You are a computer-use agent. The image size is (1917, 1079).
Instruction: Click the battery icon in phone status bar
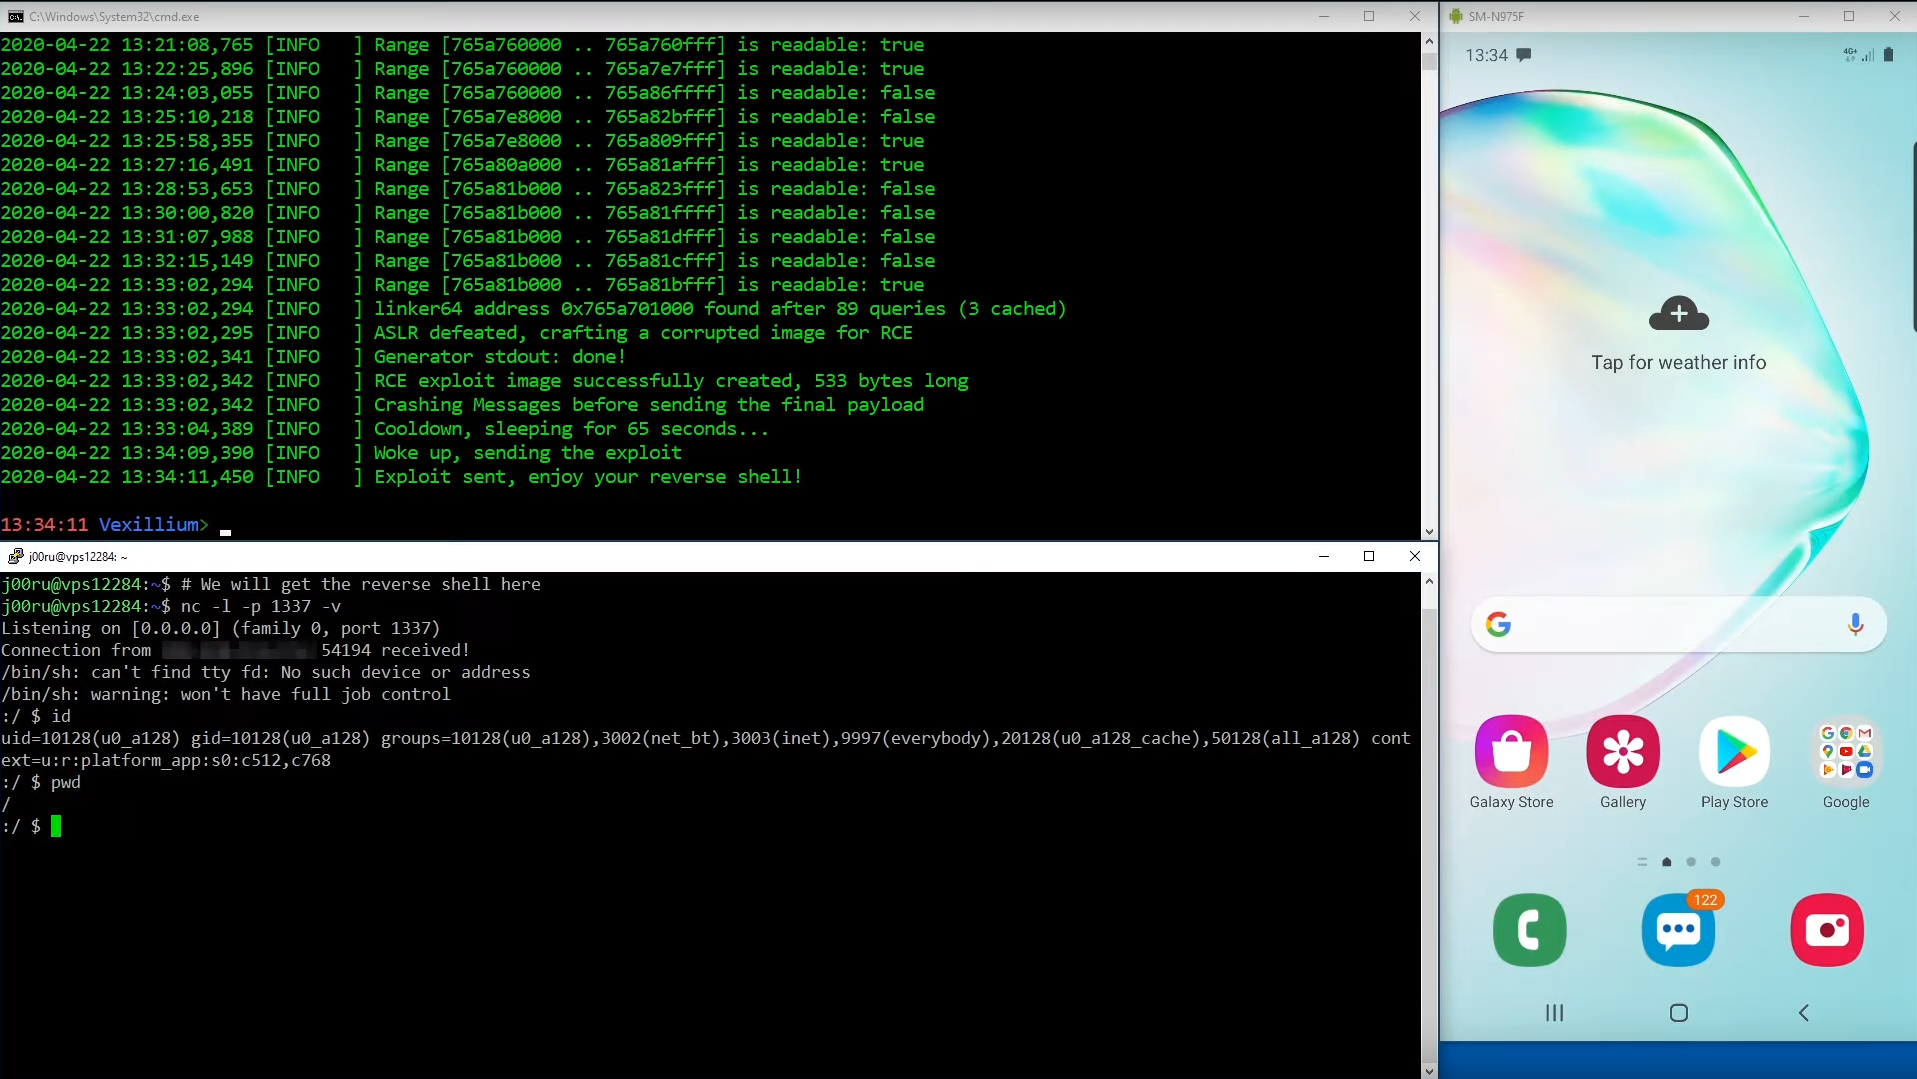pyautogui.click(x=1888, y=55)
